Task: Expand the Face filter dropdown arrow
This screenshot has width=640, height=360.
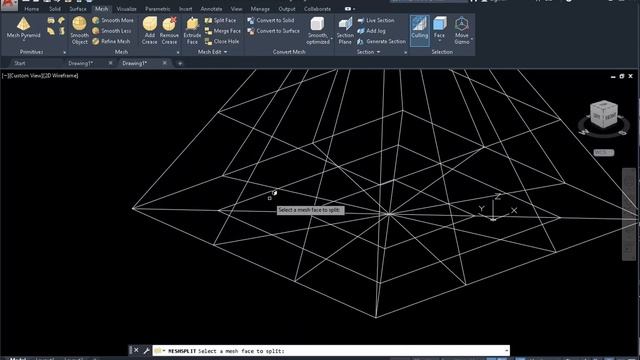Action: [439, 40]
